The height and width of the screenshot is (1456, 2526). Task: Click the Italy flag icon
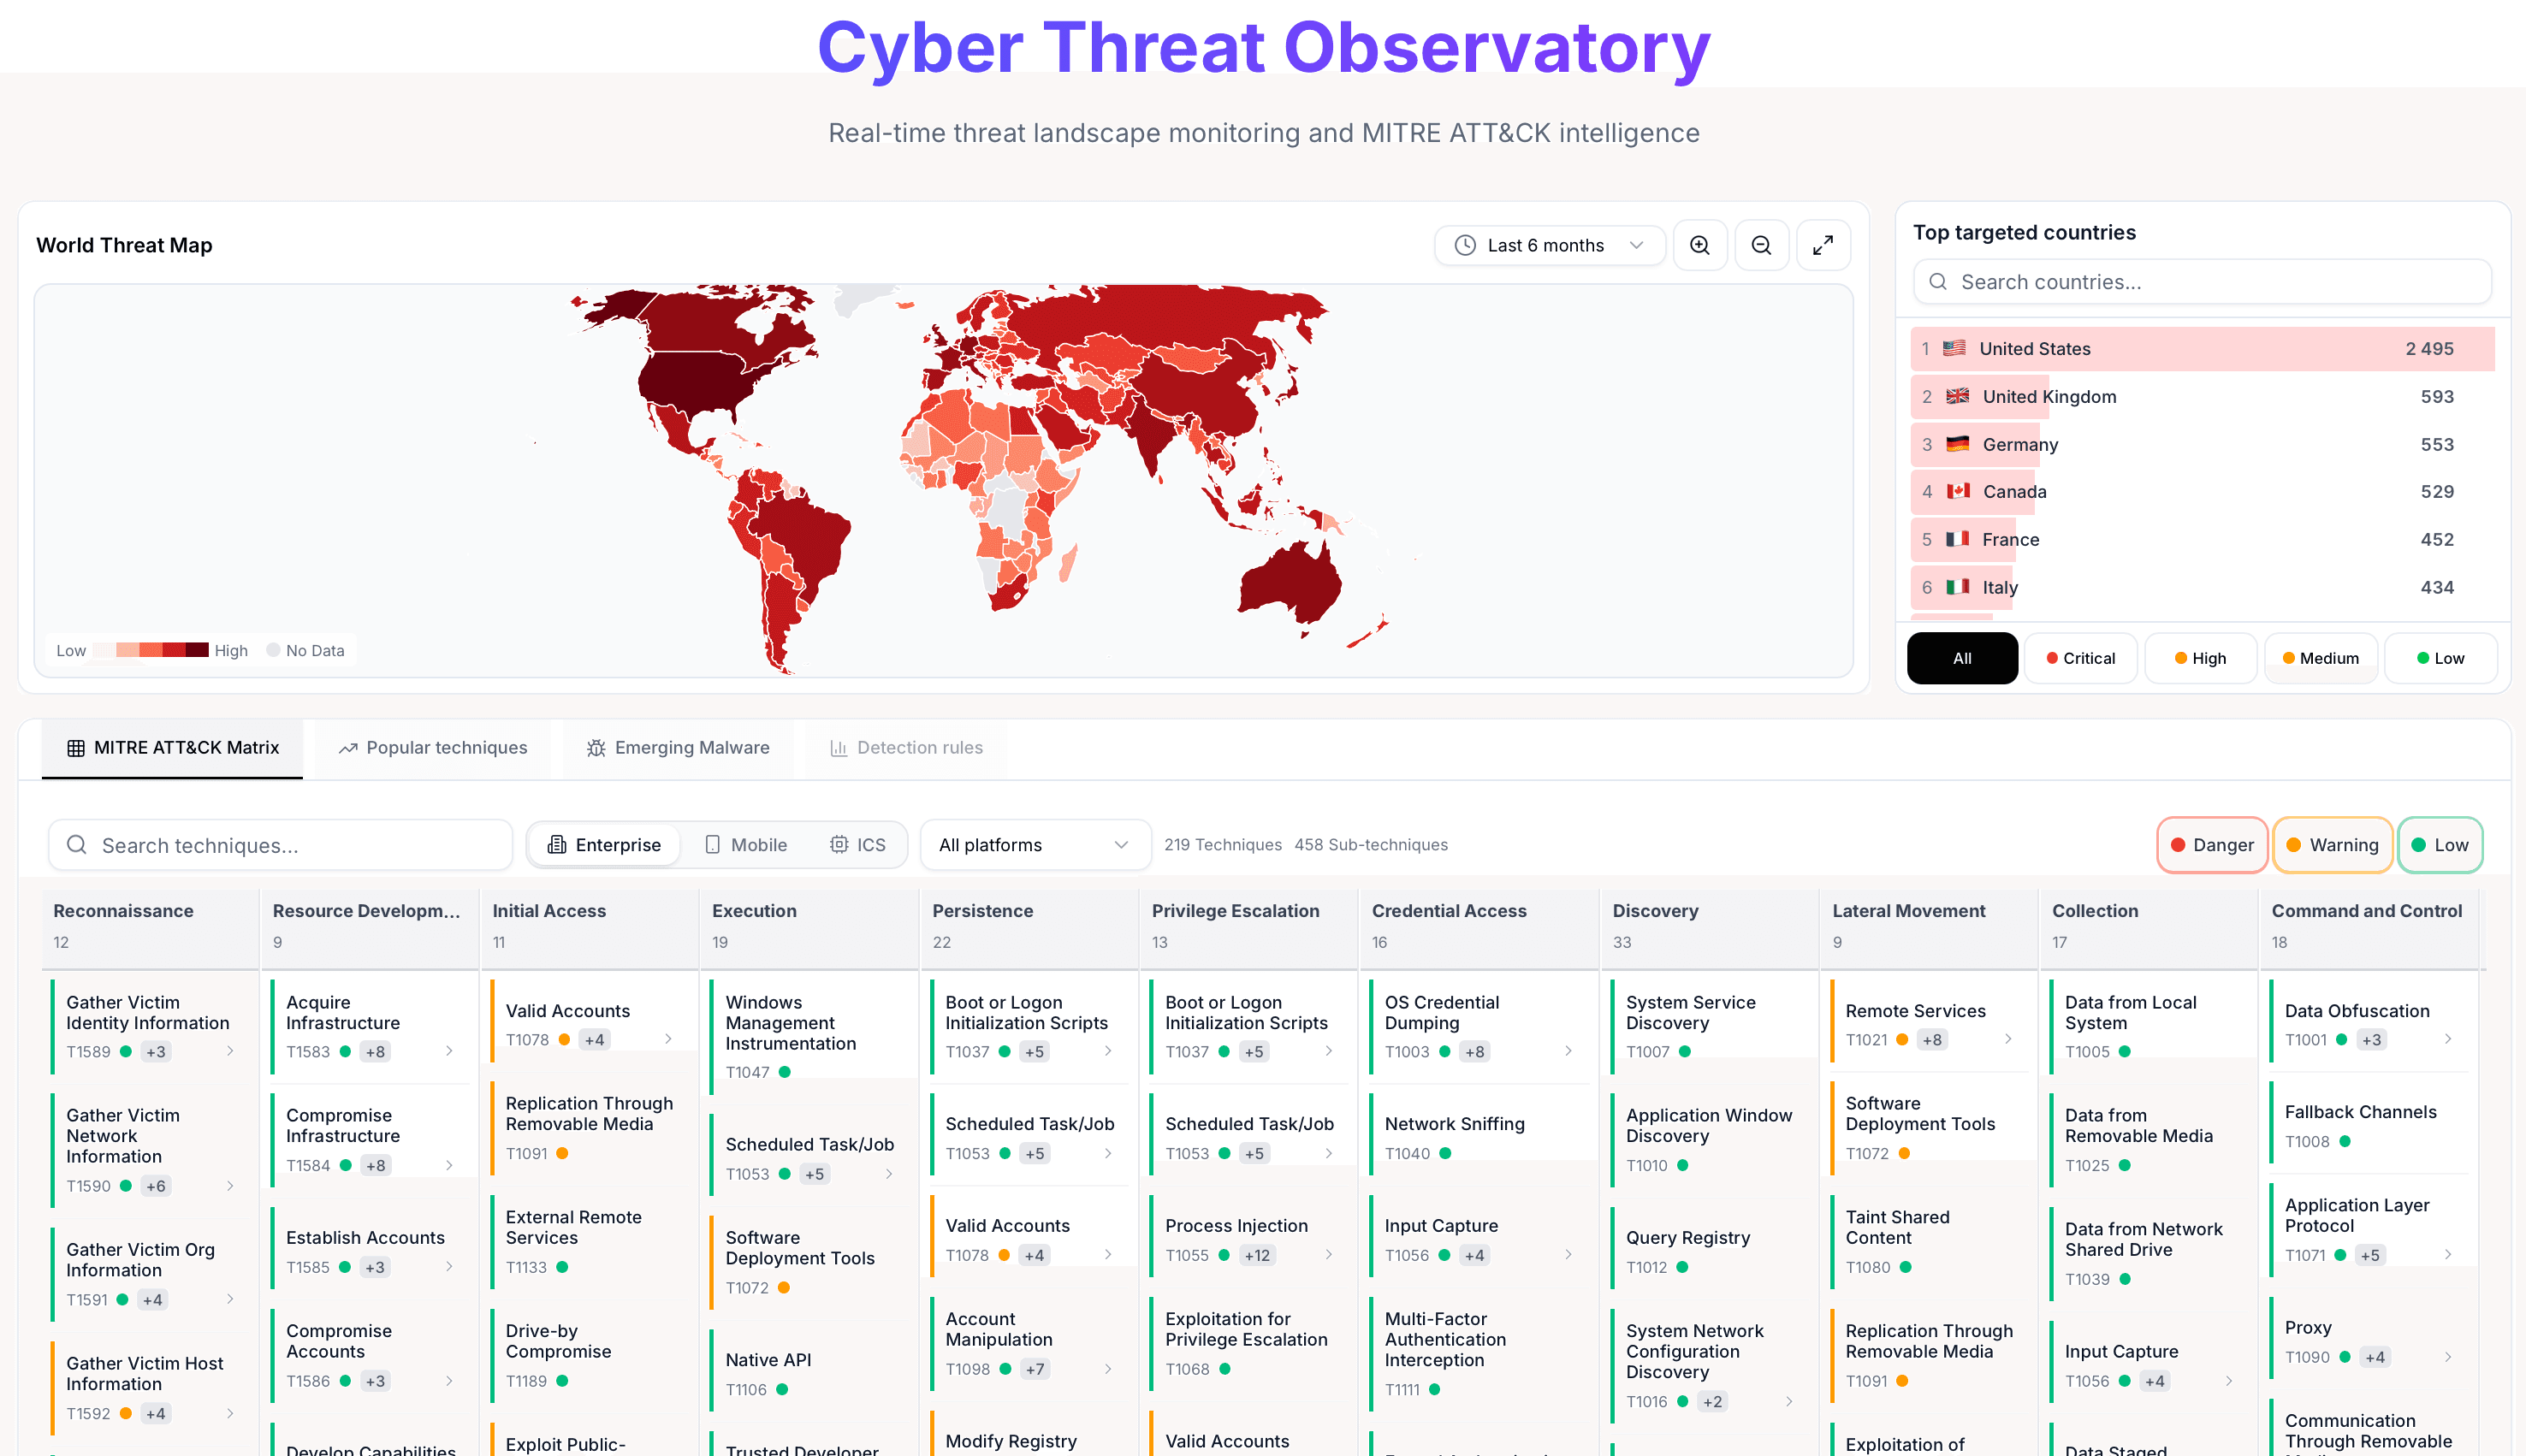1957,587
